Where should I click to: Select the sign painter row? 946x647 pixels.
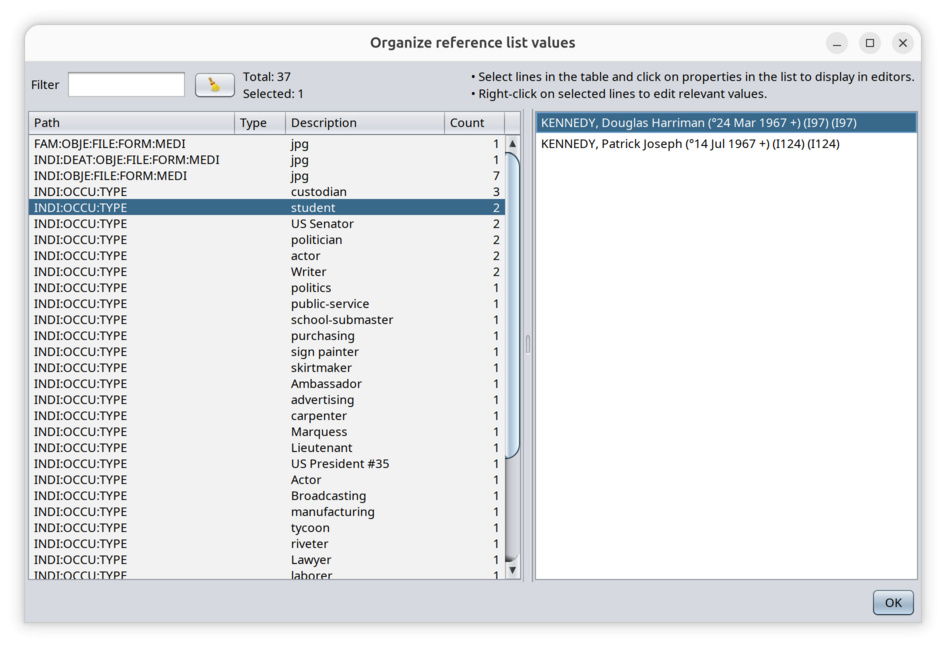pyautogui.click(x=267, y=352)
